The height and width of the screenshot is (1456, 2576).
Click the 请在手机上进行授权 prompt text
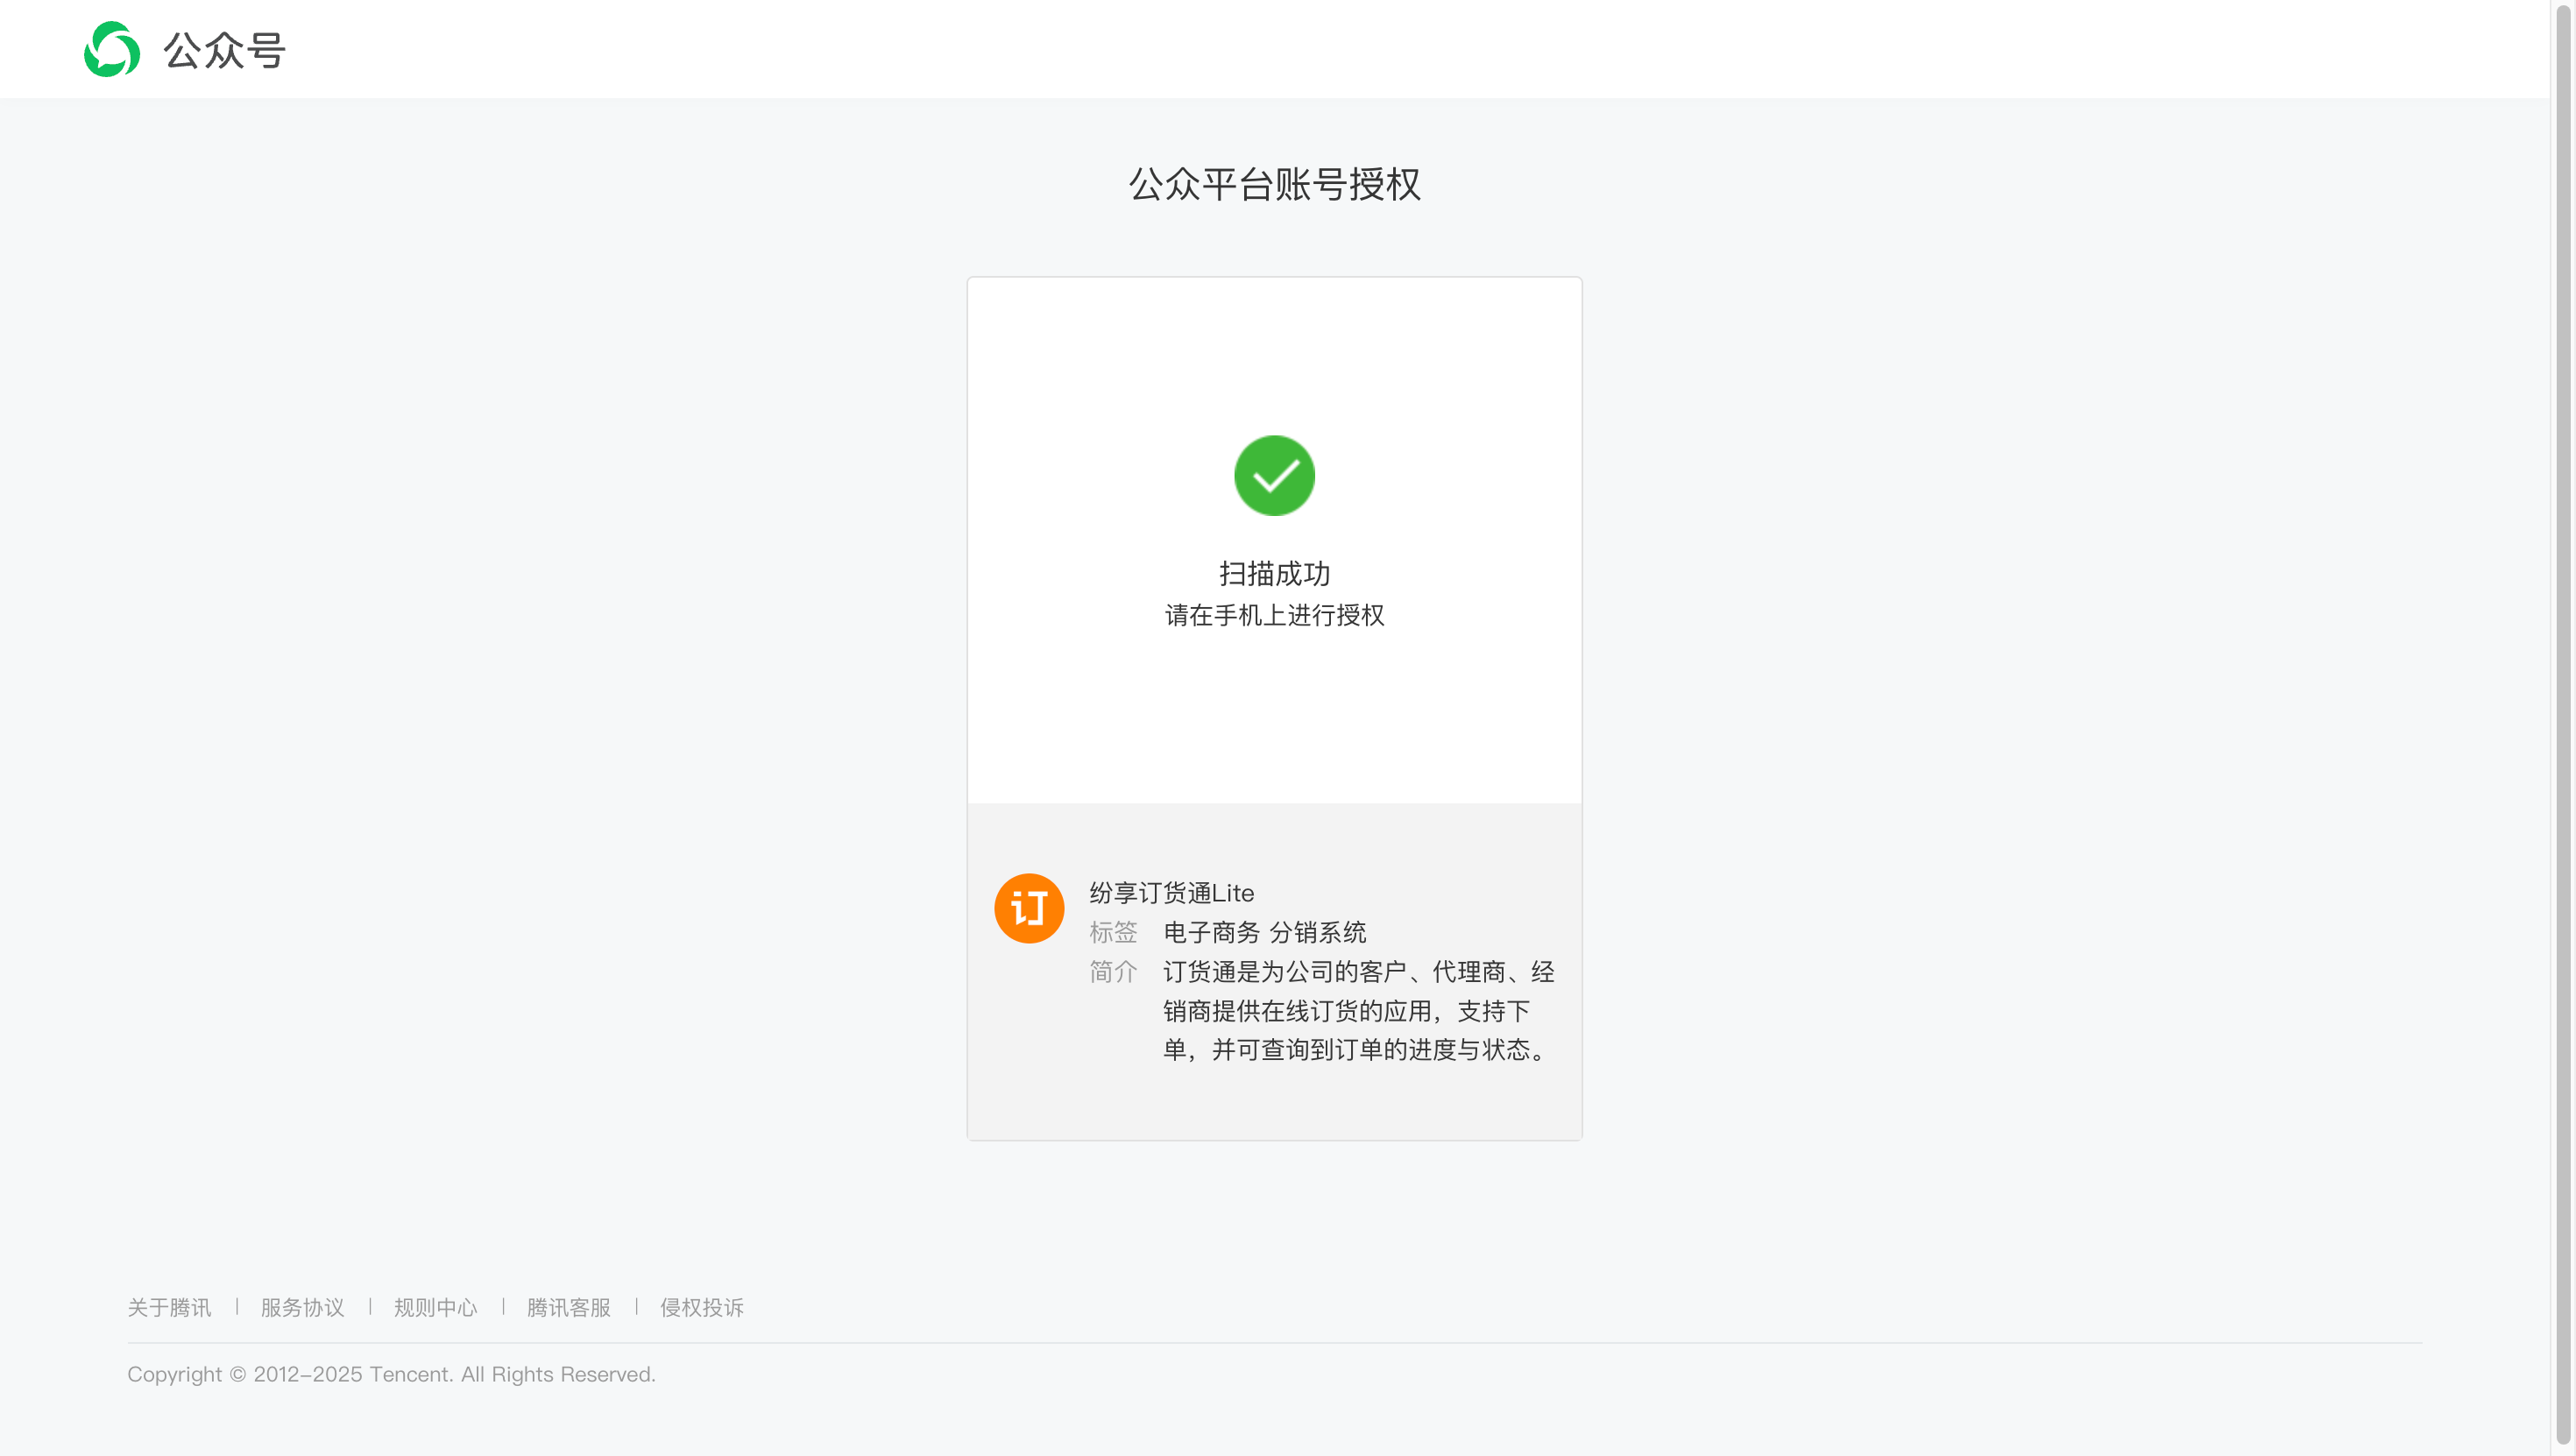(x=1274, y=615)
